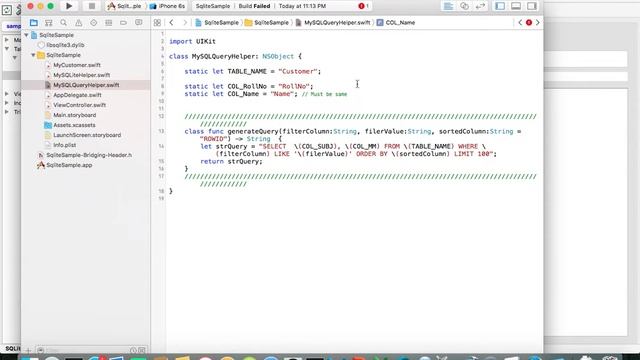Click the generateQuery function name
Image resolution: width=640 pixels, height=360 pixels.
(x=253, y=131)
